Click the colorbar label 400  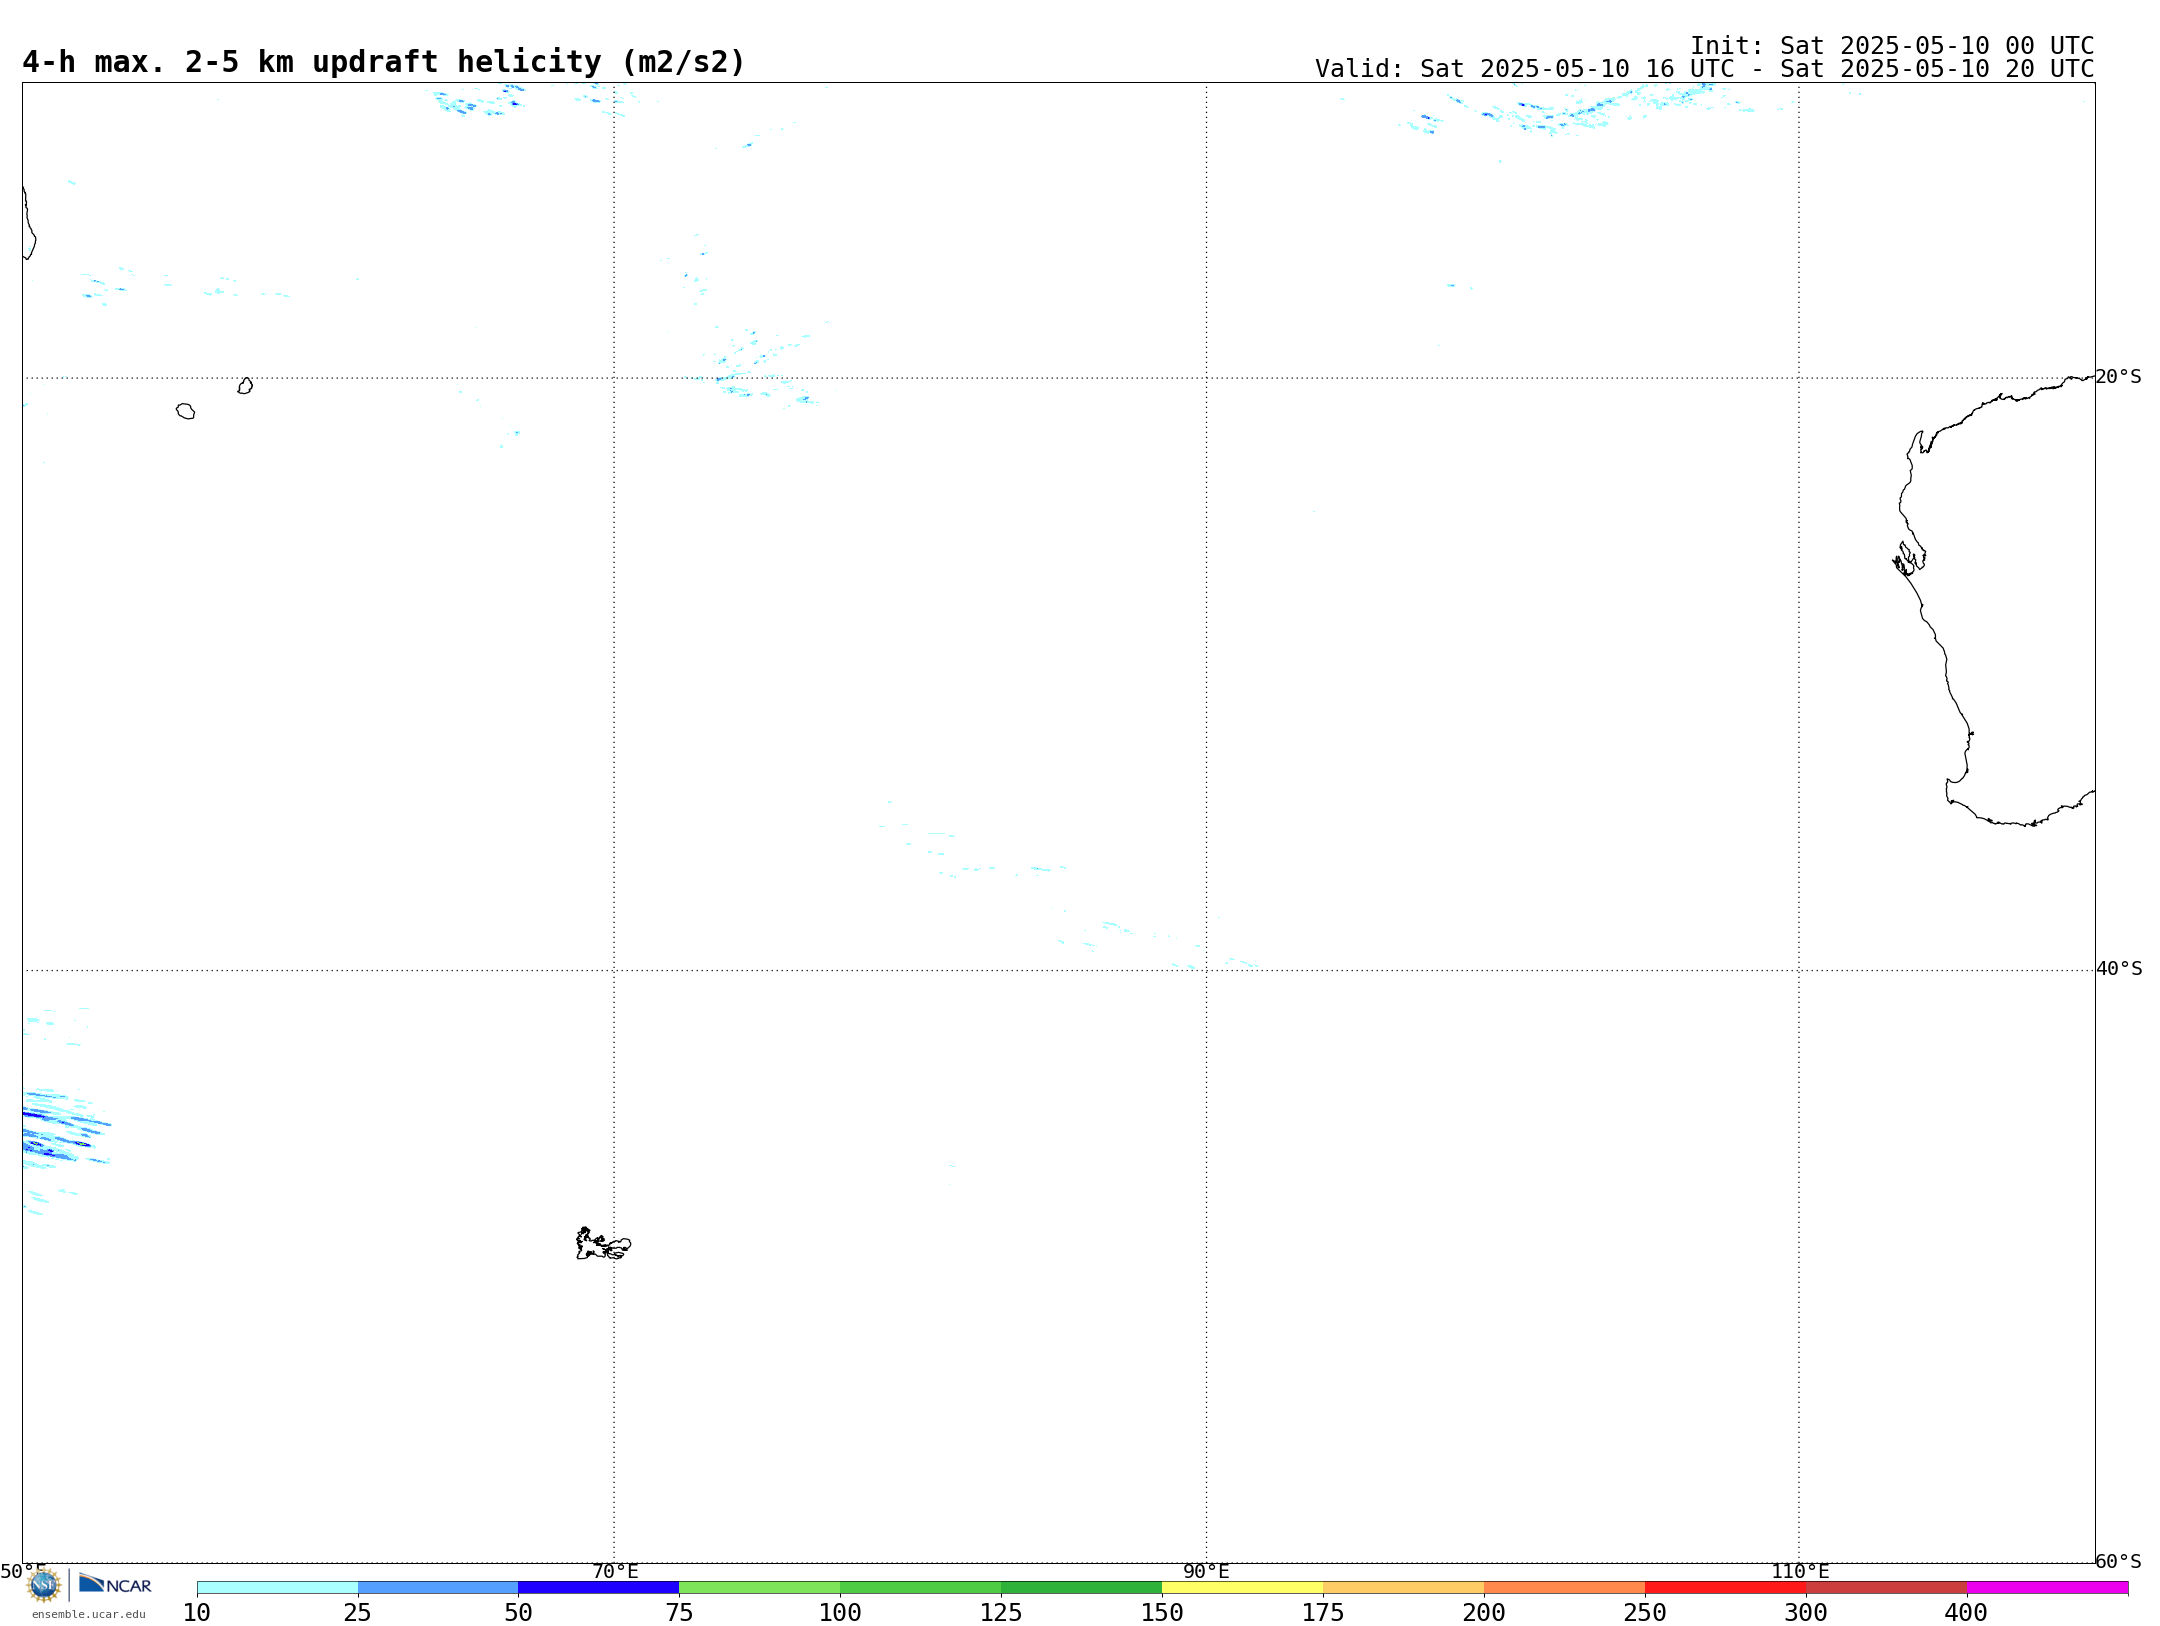point(1967,1613)
